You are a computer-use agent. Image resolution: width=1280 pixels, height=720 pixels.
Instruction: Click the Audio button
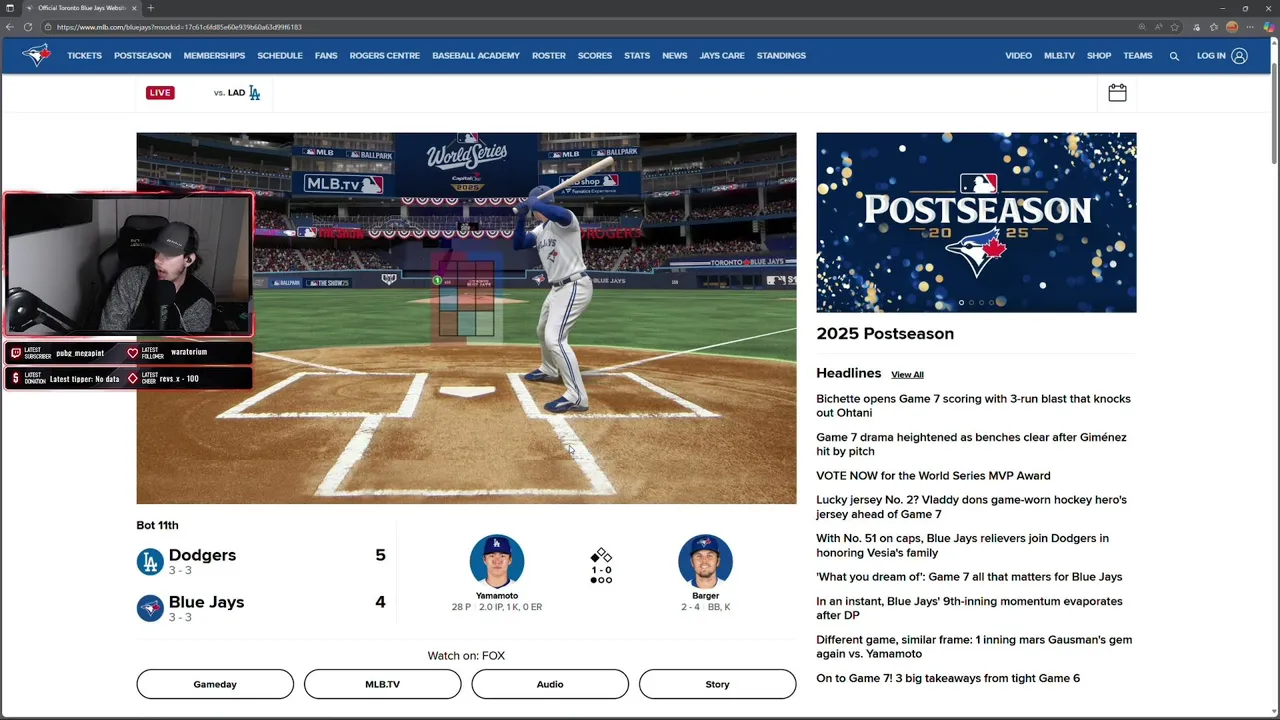tap(550, 684)
